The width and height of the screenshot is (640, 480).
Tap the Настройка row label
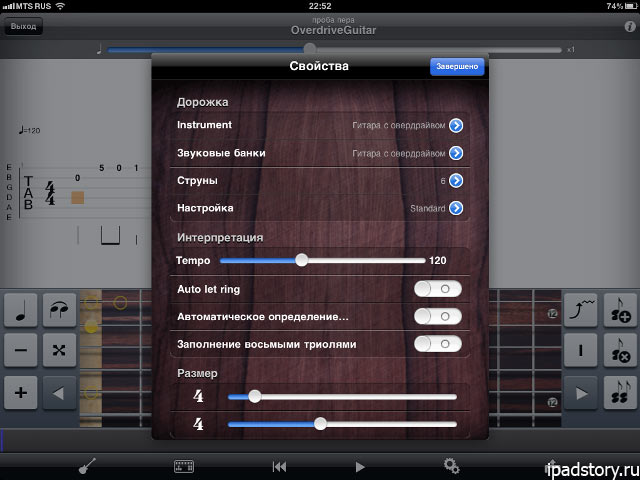(205, 208)
